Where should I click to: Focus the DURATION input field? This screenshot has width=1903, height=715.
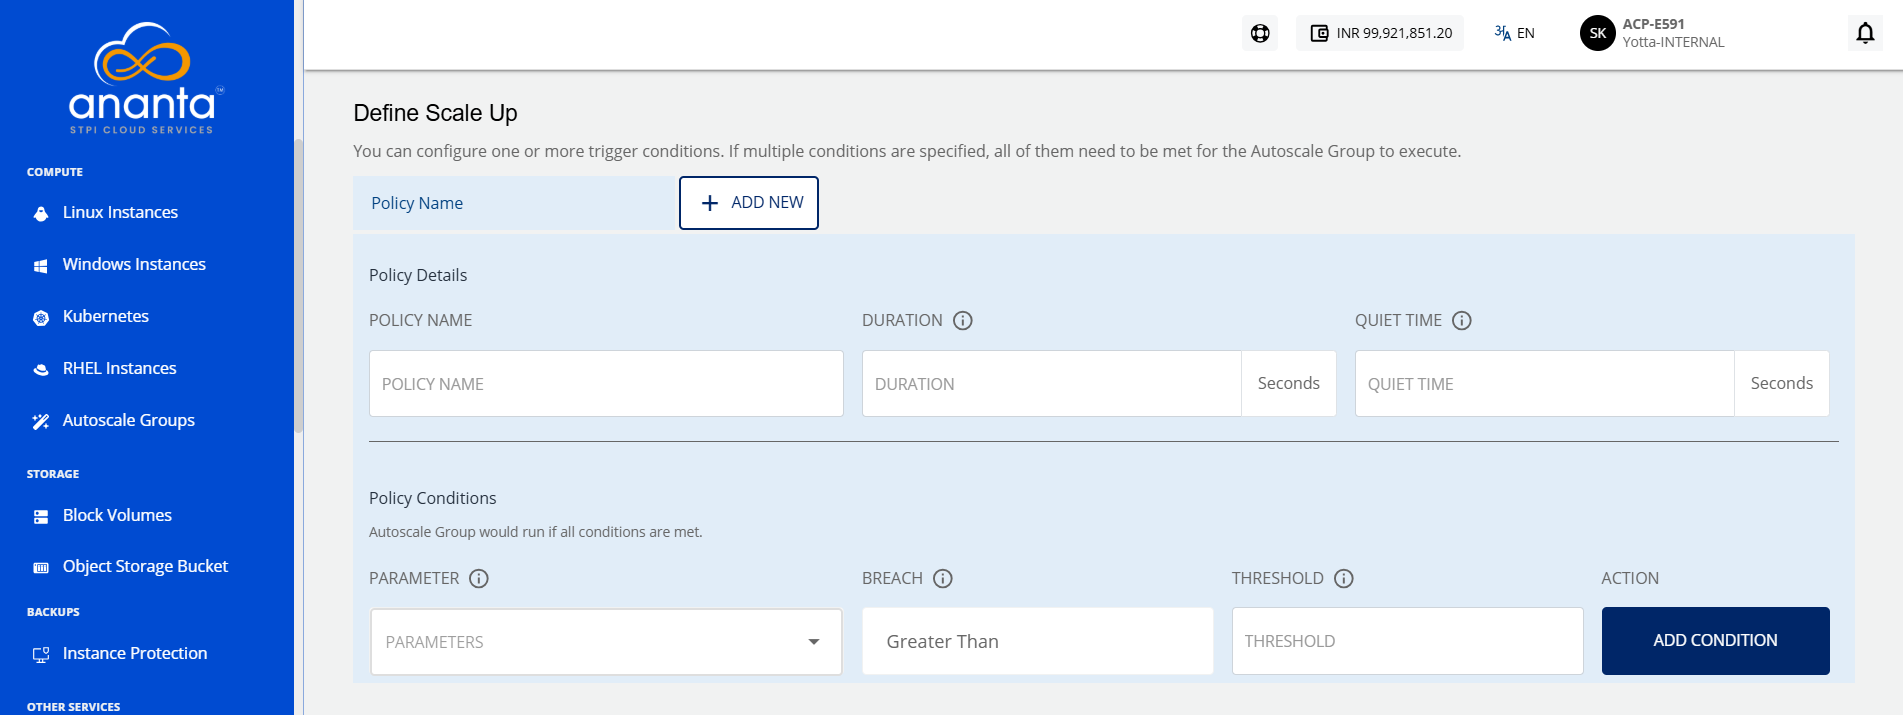tap(1052, 384)
